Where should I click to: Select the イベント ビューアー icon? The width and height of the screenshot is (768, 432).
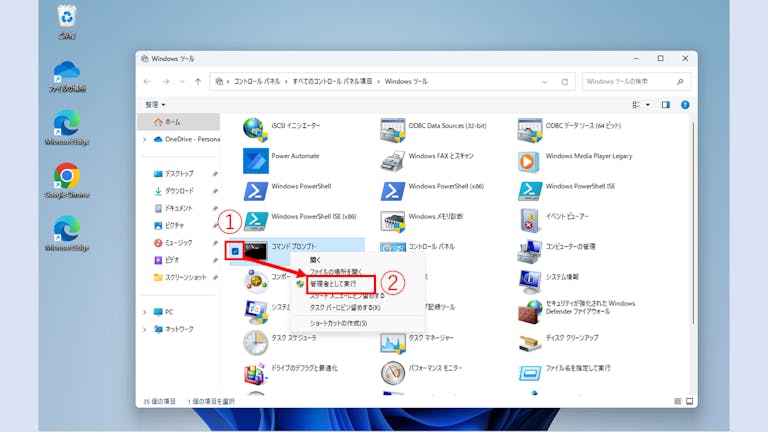point(529,221)
